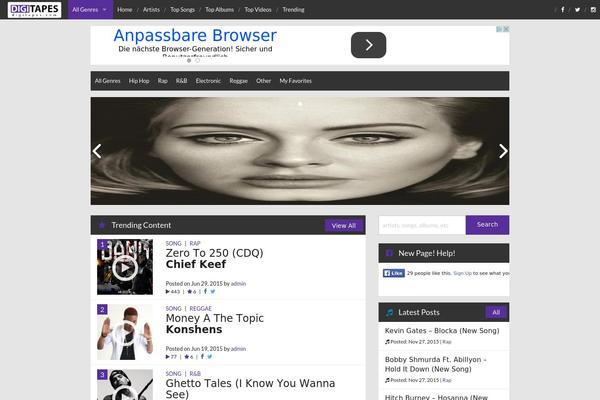Open Home in top navigation
The width and height of the screenshot is (600, 400).
click(x=124, y=10)
